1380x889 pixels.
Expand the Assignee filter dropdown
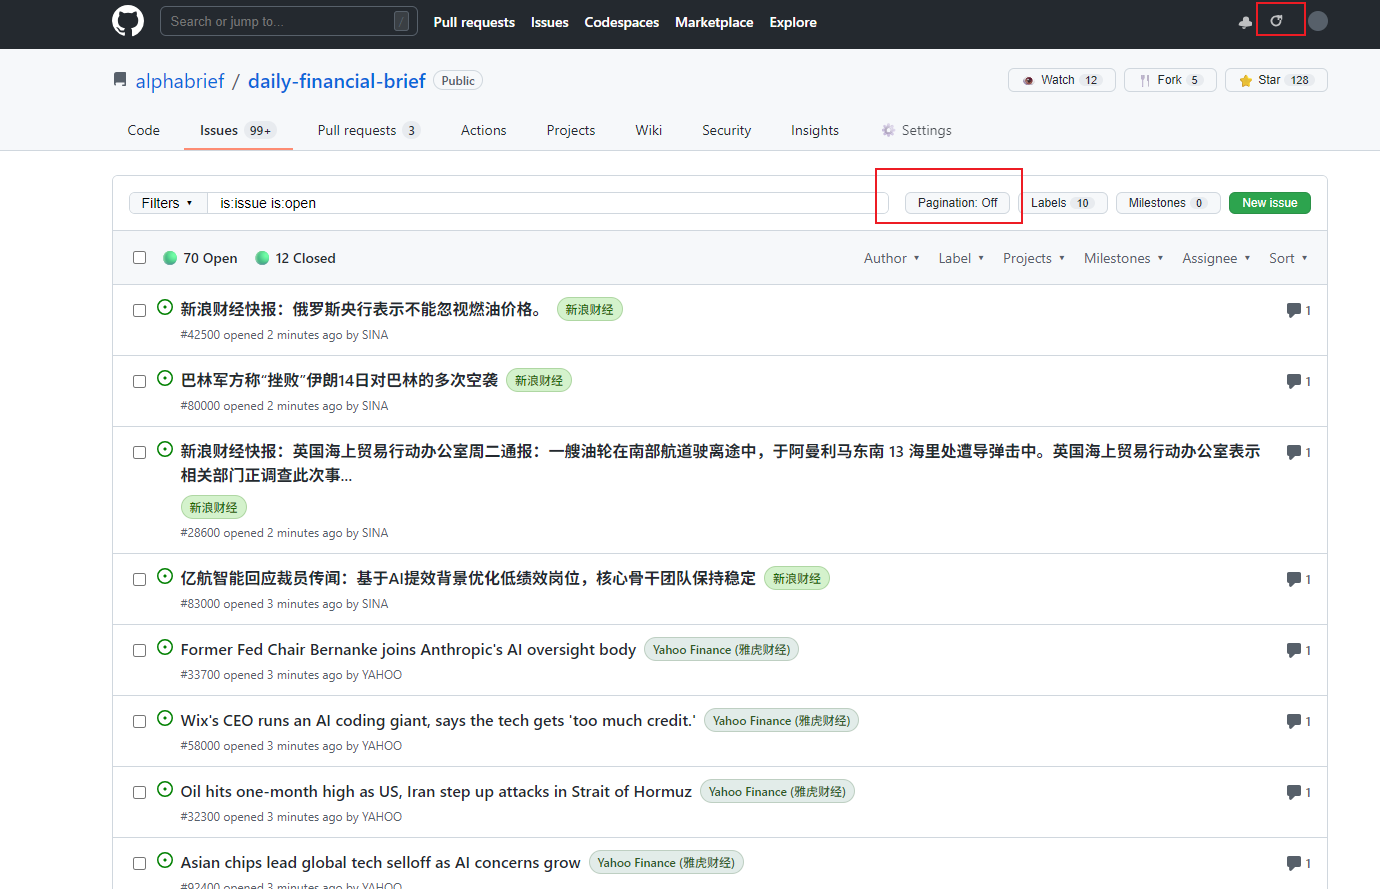tap(1216, 258)
